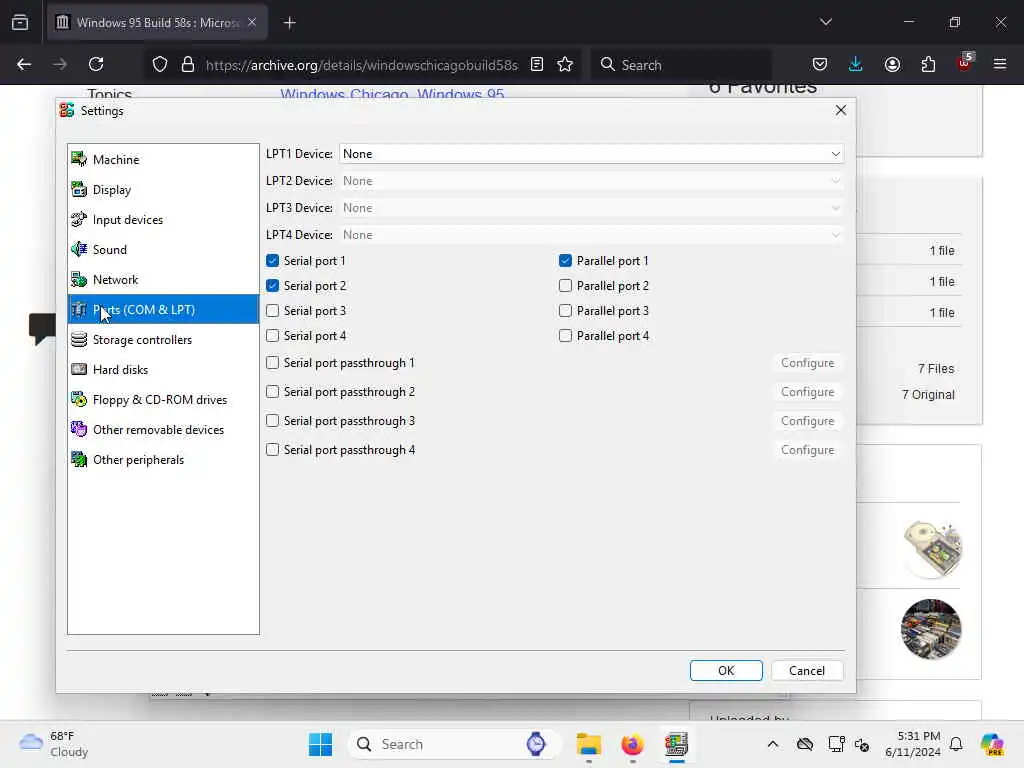Enable Serial port passthrough 2
The image size is (1024, 768).
click(x=273, y=392)
